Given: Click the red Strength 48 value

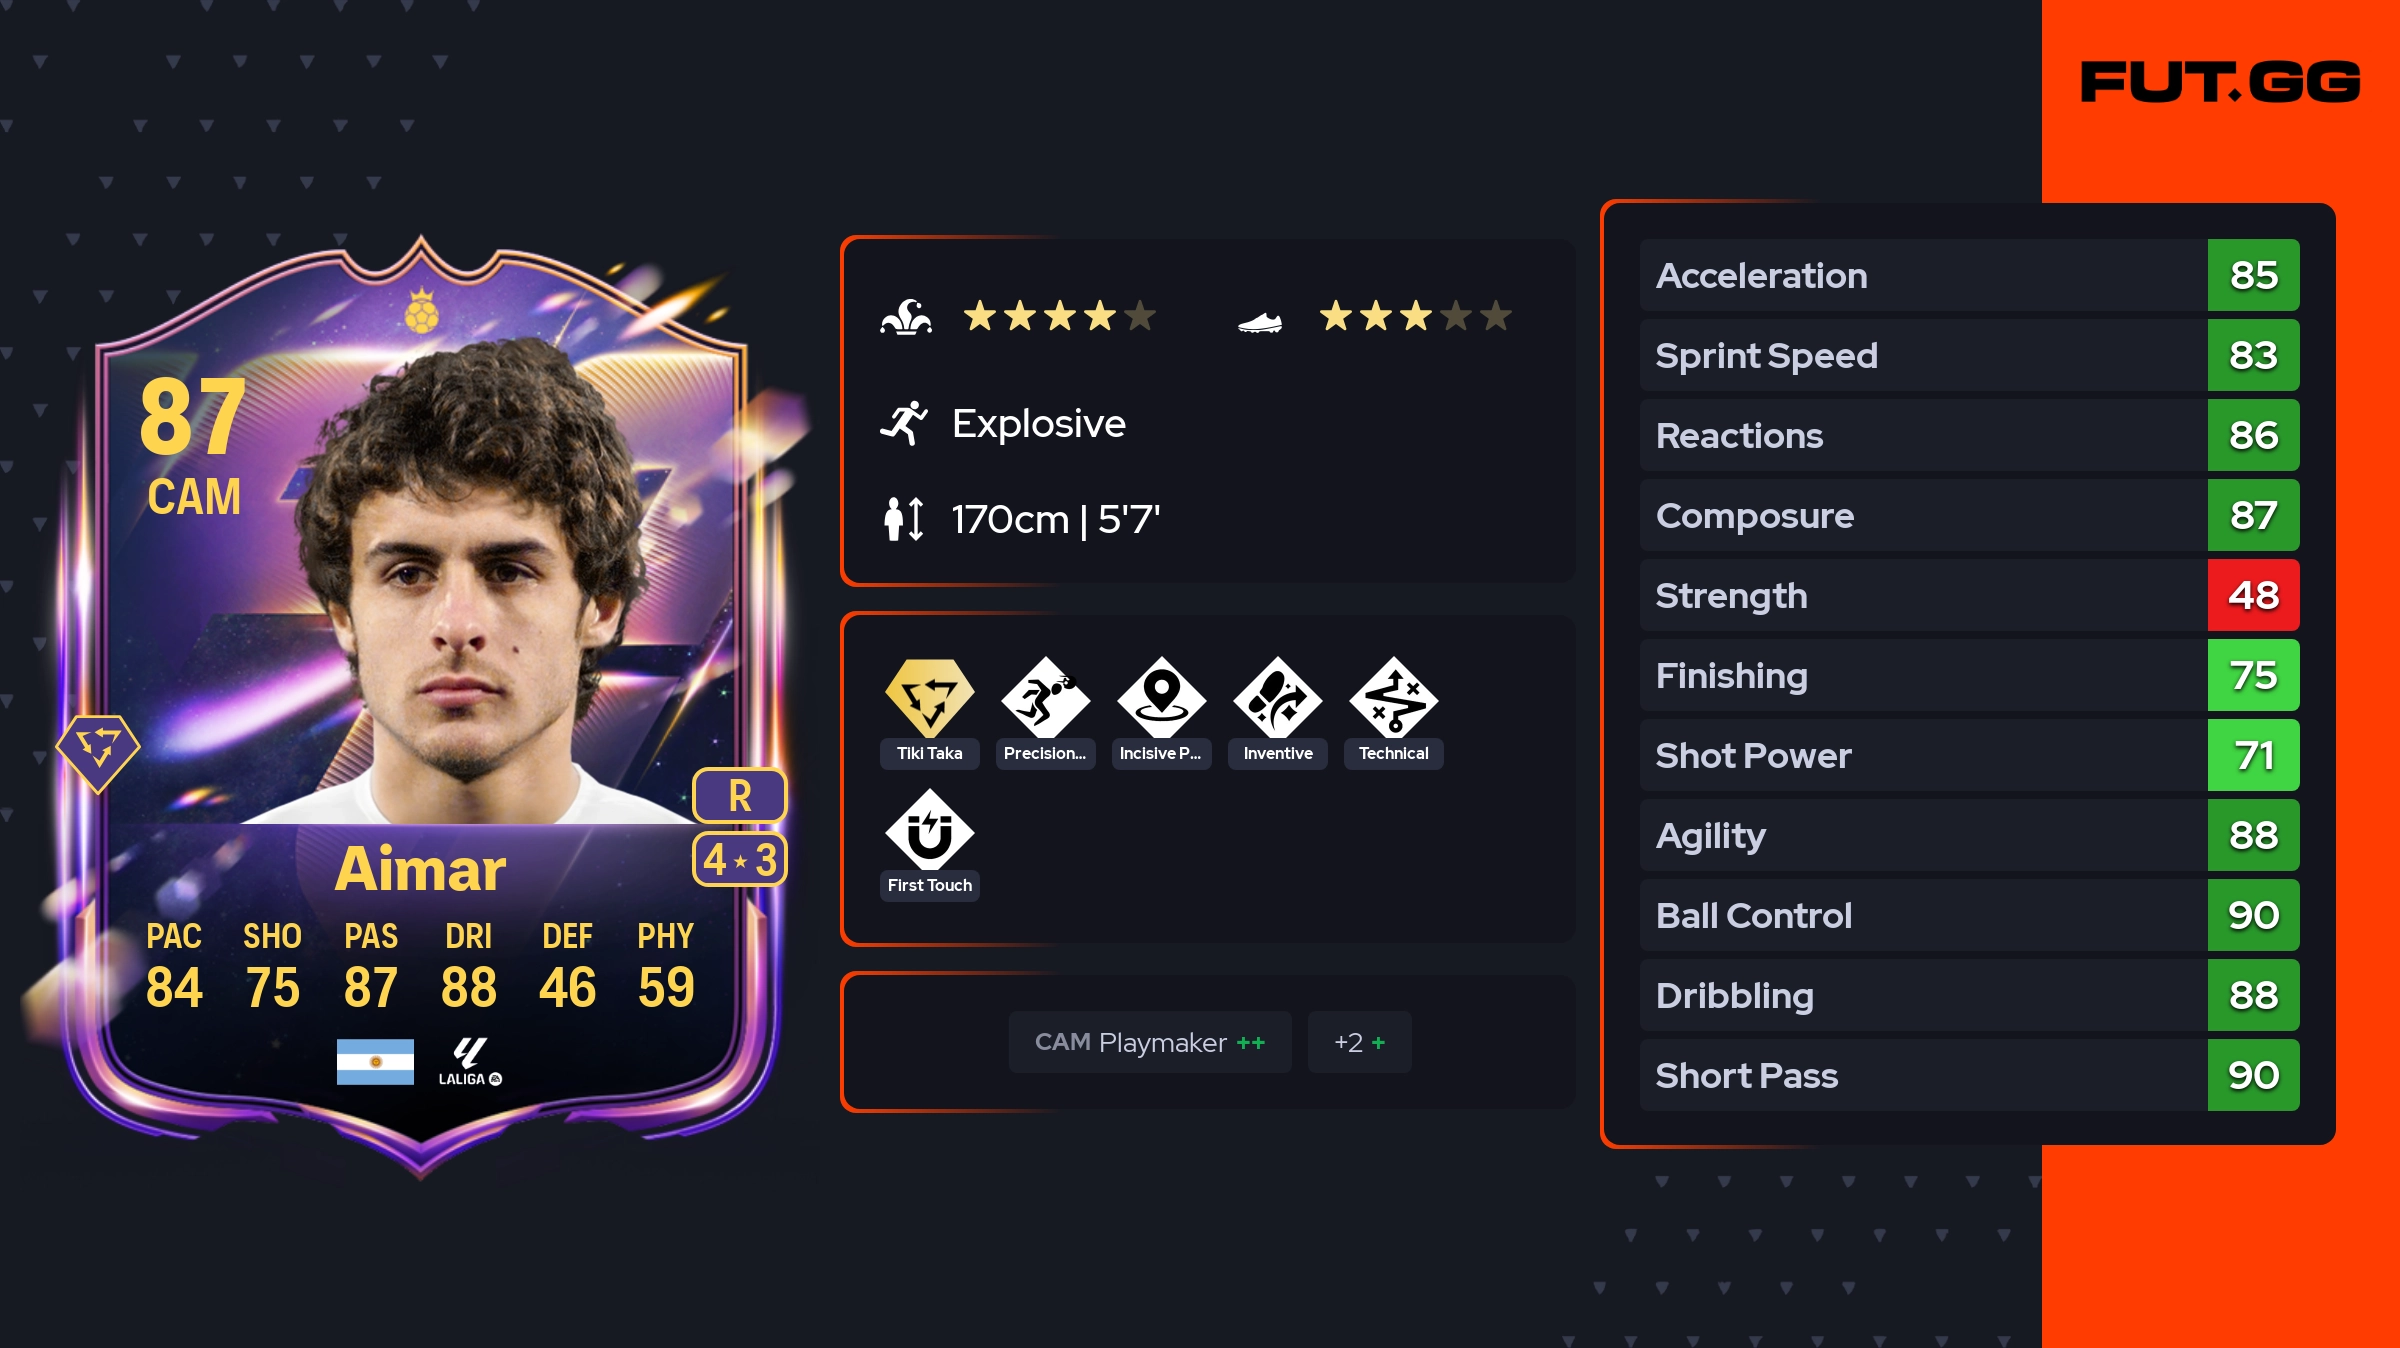Looking at the screenshot, I should [2253, 595].
